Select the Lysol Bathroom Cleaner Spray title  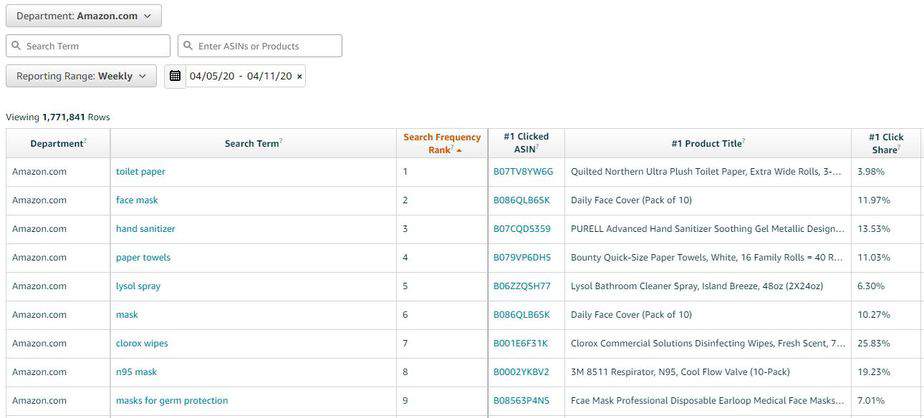coord(697,286)
